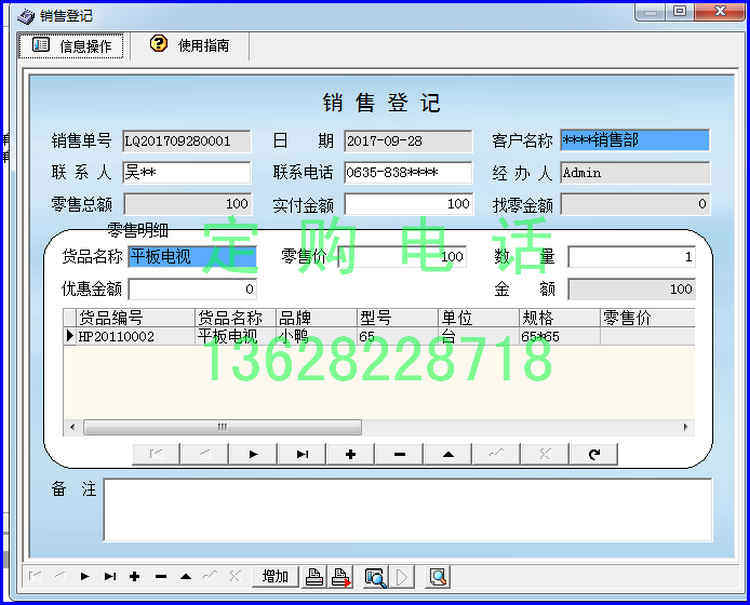Click the 优惠金额 input field
750x605 pixels.
click(192, 289)
